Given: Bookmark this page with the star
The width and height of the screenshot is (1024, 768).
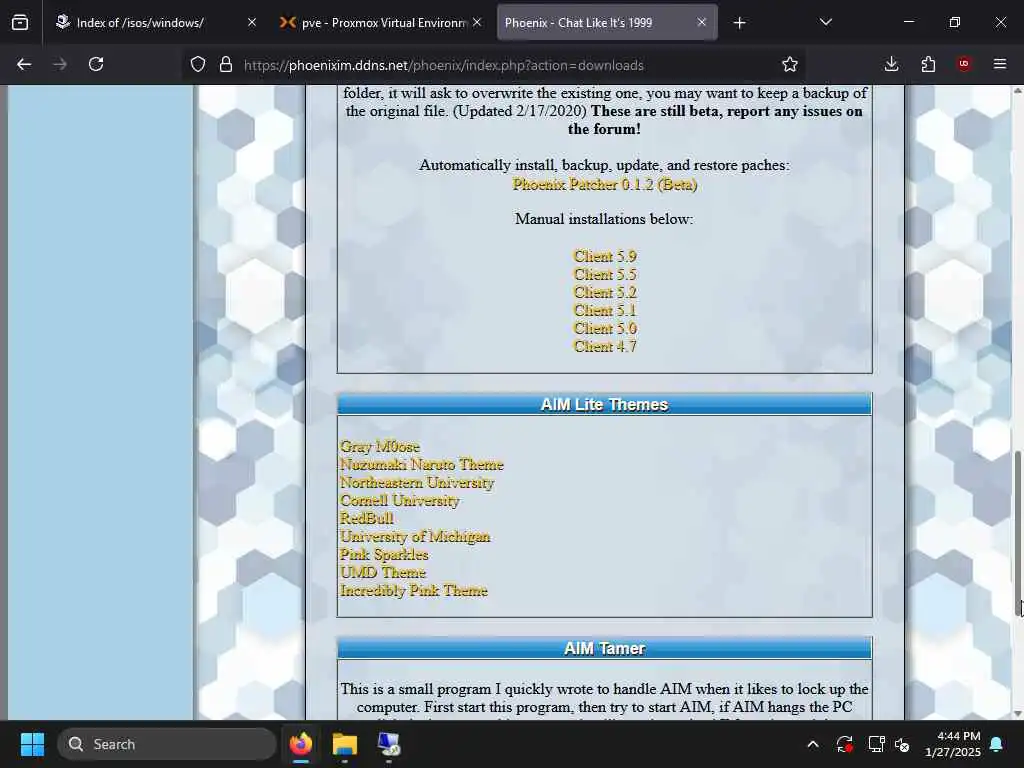Looking at the screenshot, I should (x=790, y=64).
